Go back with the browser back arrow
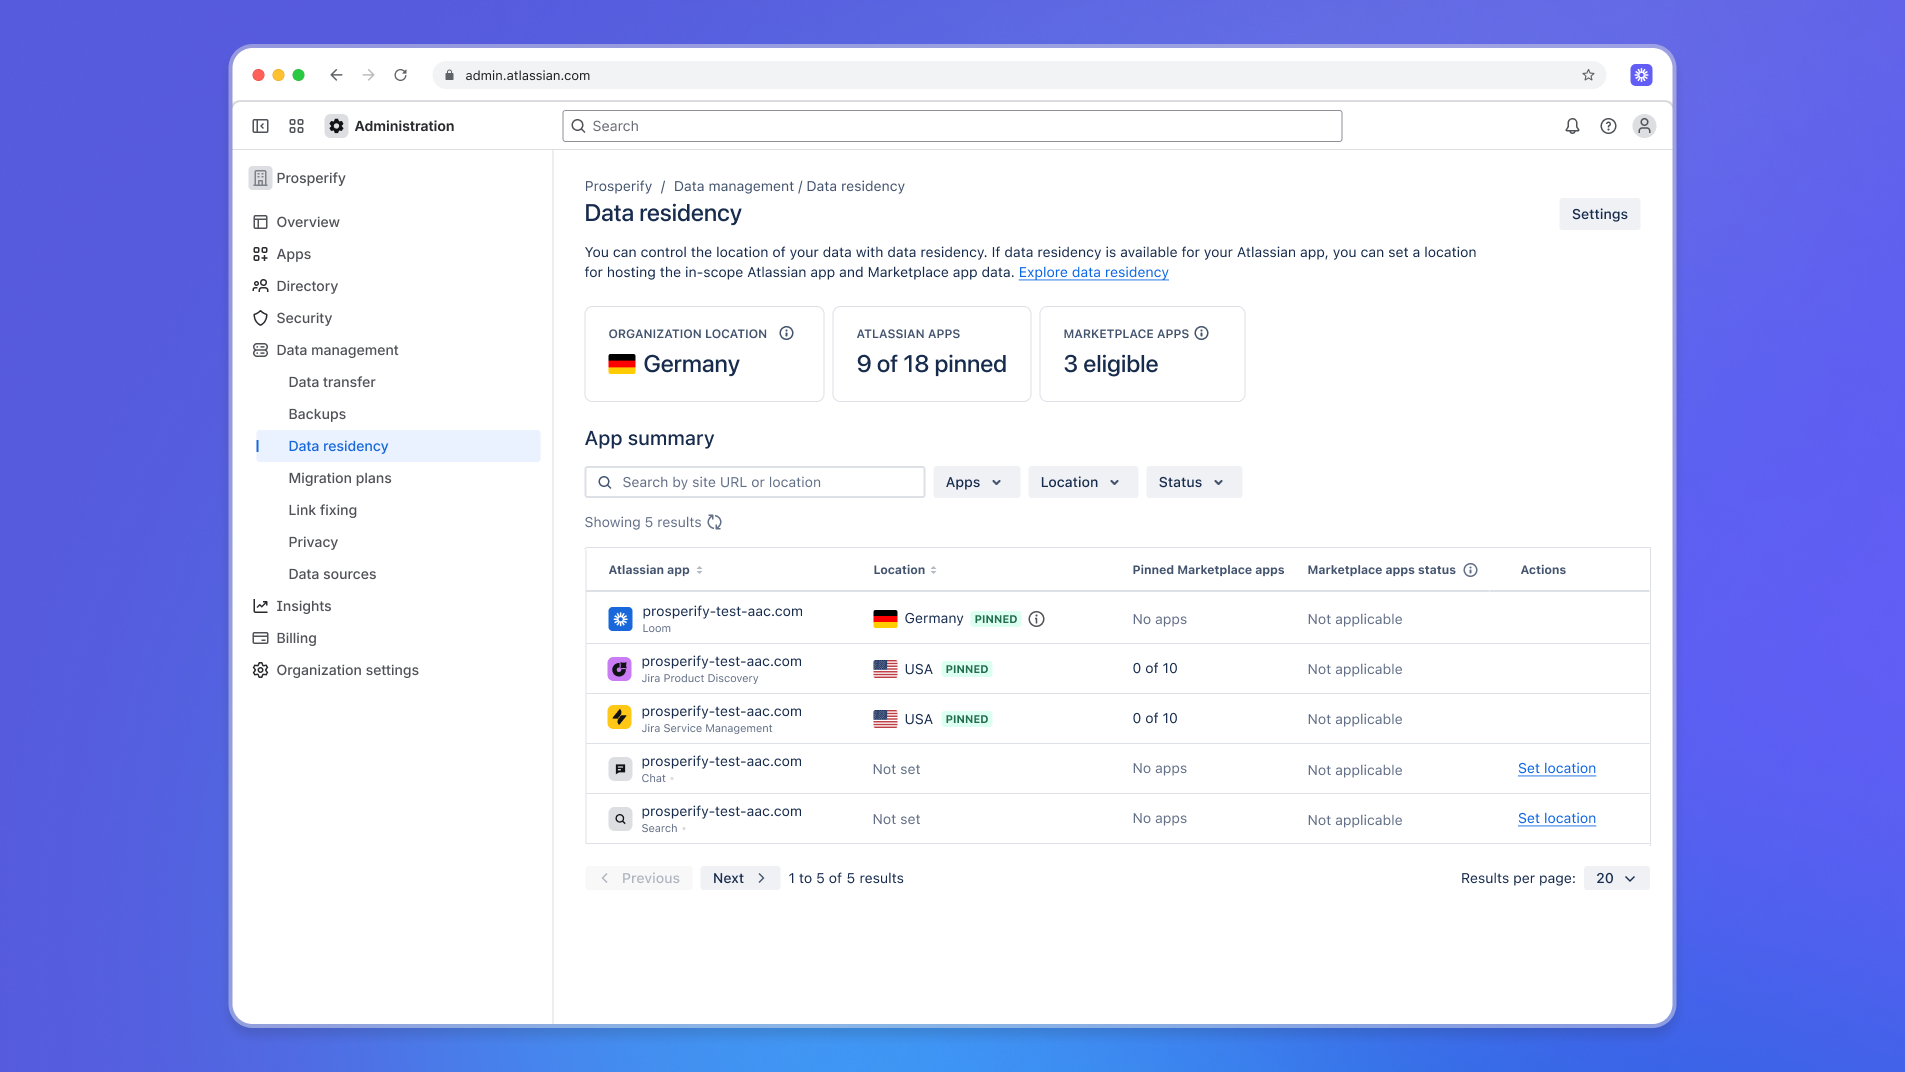Image resolution: width=1905 pixels, height=1072 pixels. coord(336,75)
